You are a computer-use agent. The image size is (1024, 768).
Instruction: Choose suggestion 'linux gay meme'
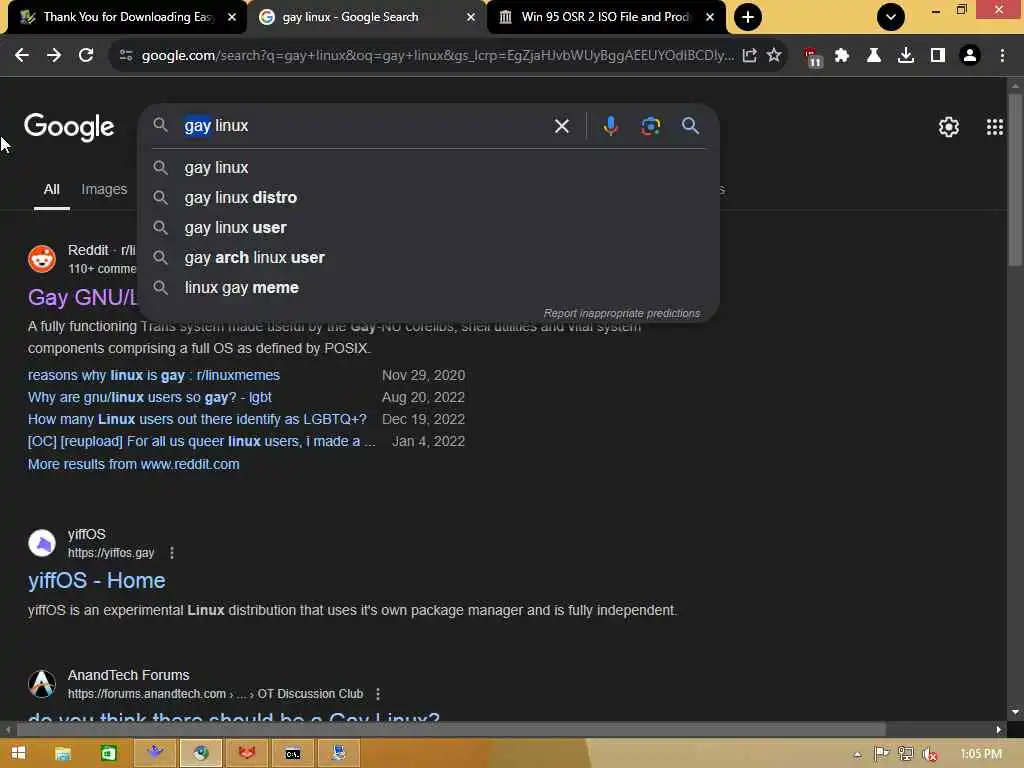(x=429, y=287)
